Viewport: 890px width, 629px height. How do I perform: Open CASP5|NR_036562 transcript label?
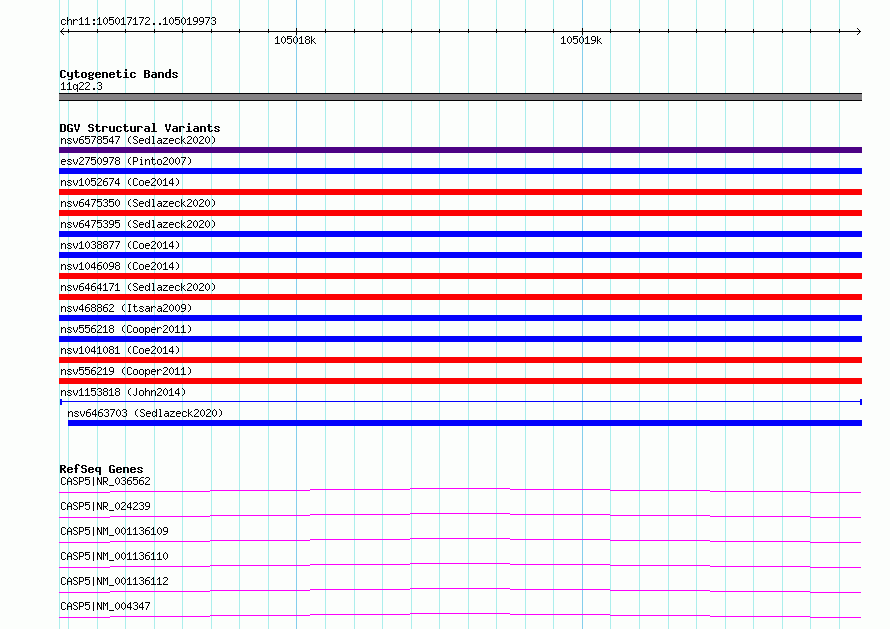click(105, 481)
